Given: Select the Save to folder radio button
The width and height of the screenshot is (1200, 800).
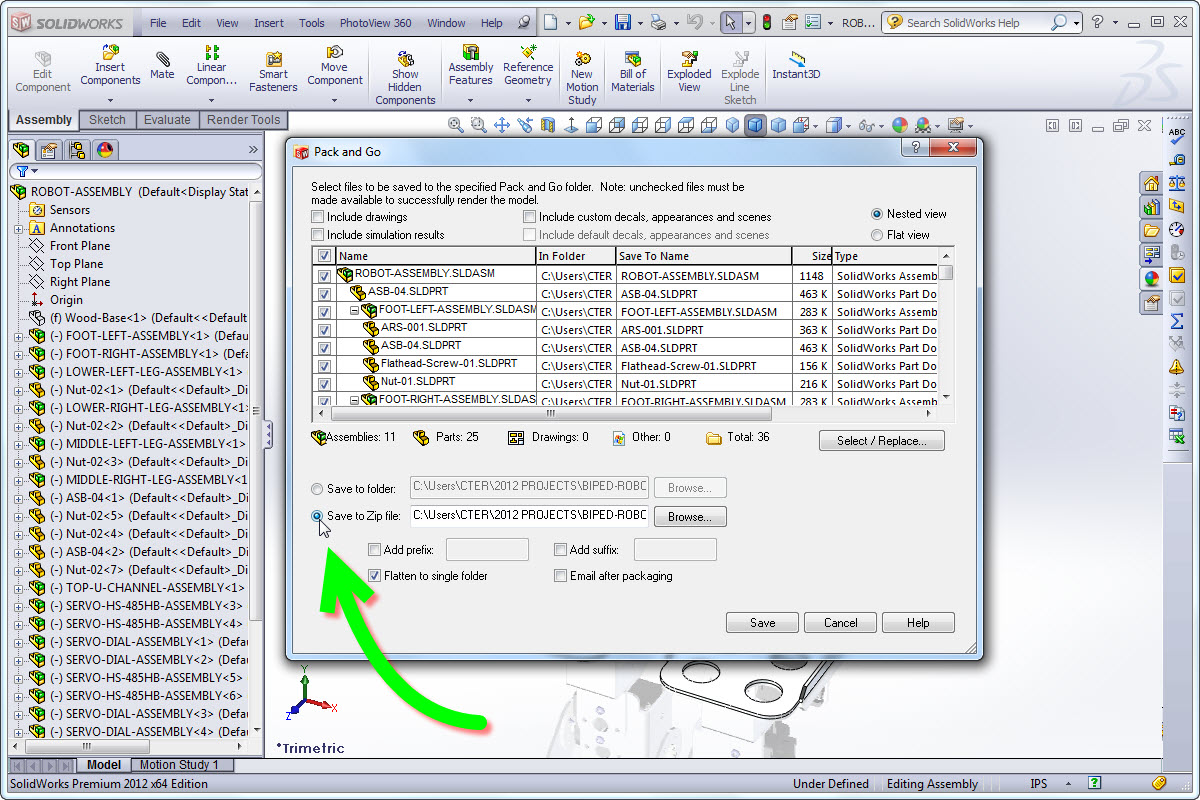Looking at the screenshot, I should pyautogui.click(x=318, y=489).
